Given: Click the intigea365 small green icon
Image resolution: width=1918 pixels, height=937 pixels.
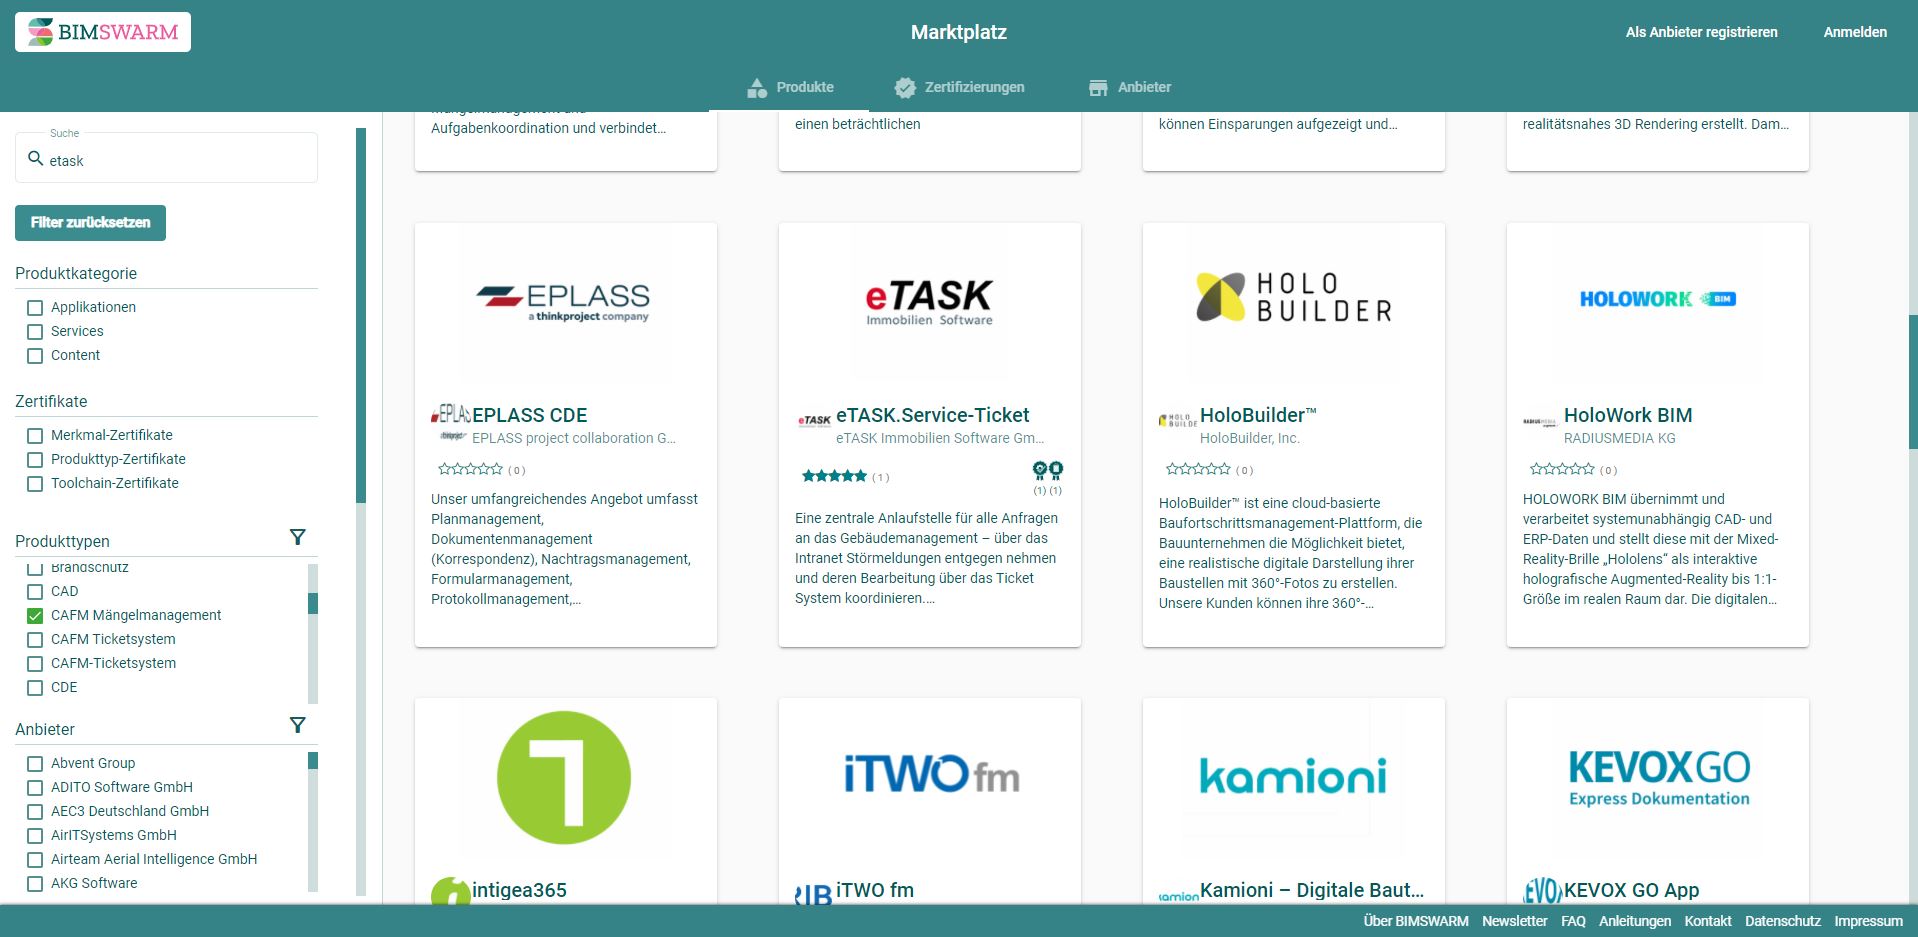Looking at the screenshot, I should click(451, 893).
